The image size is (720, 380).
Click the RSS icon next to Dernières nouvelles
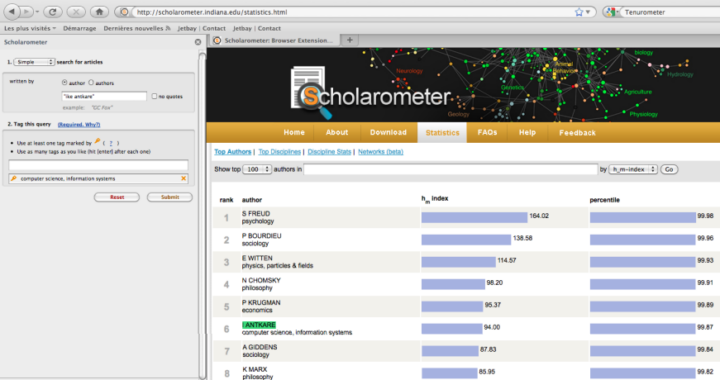point(168,28)
